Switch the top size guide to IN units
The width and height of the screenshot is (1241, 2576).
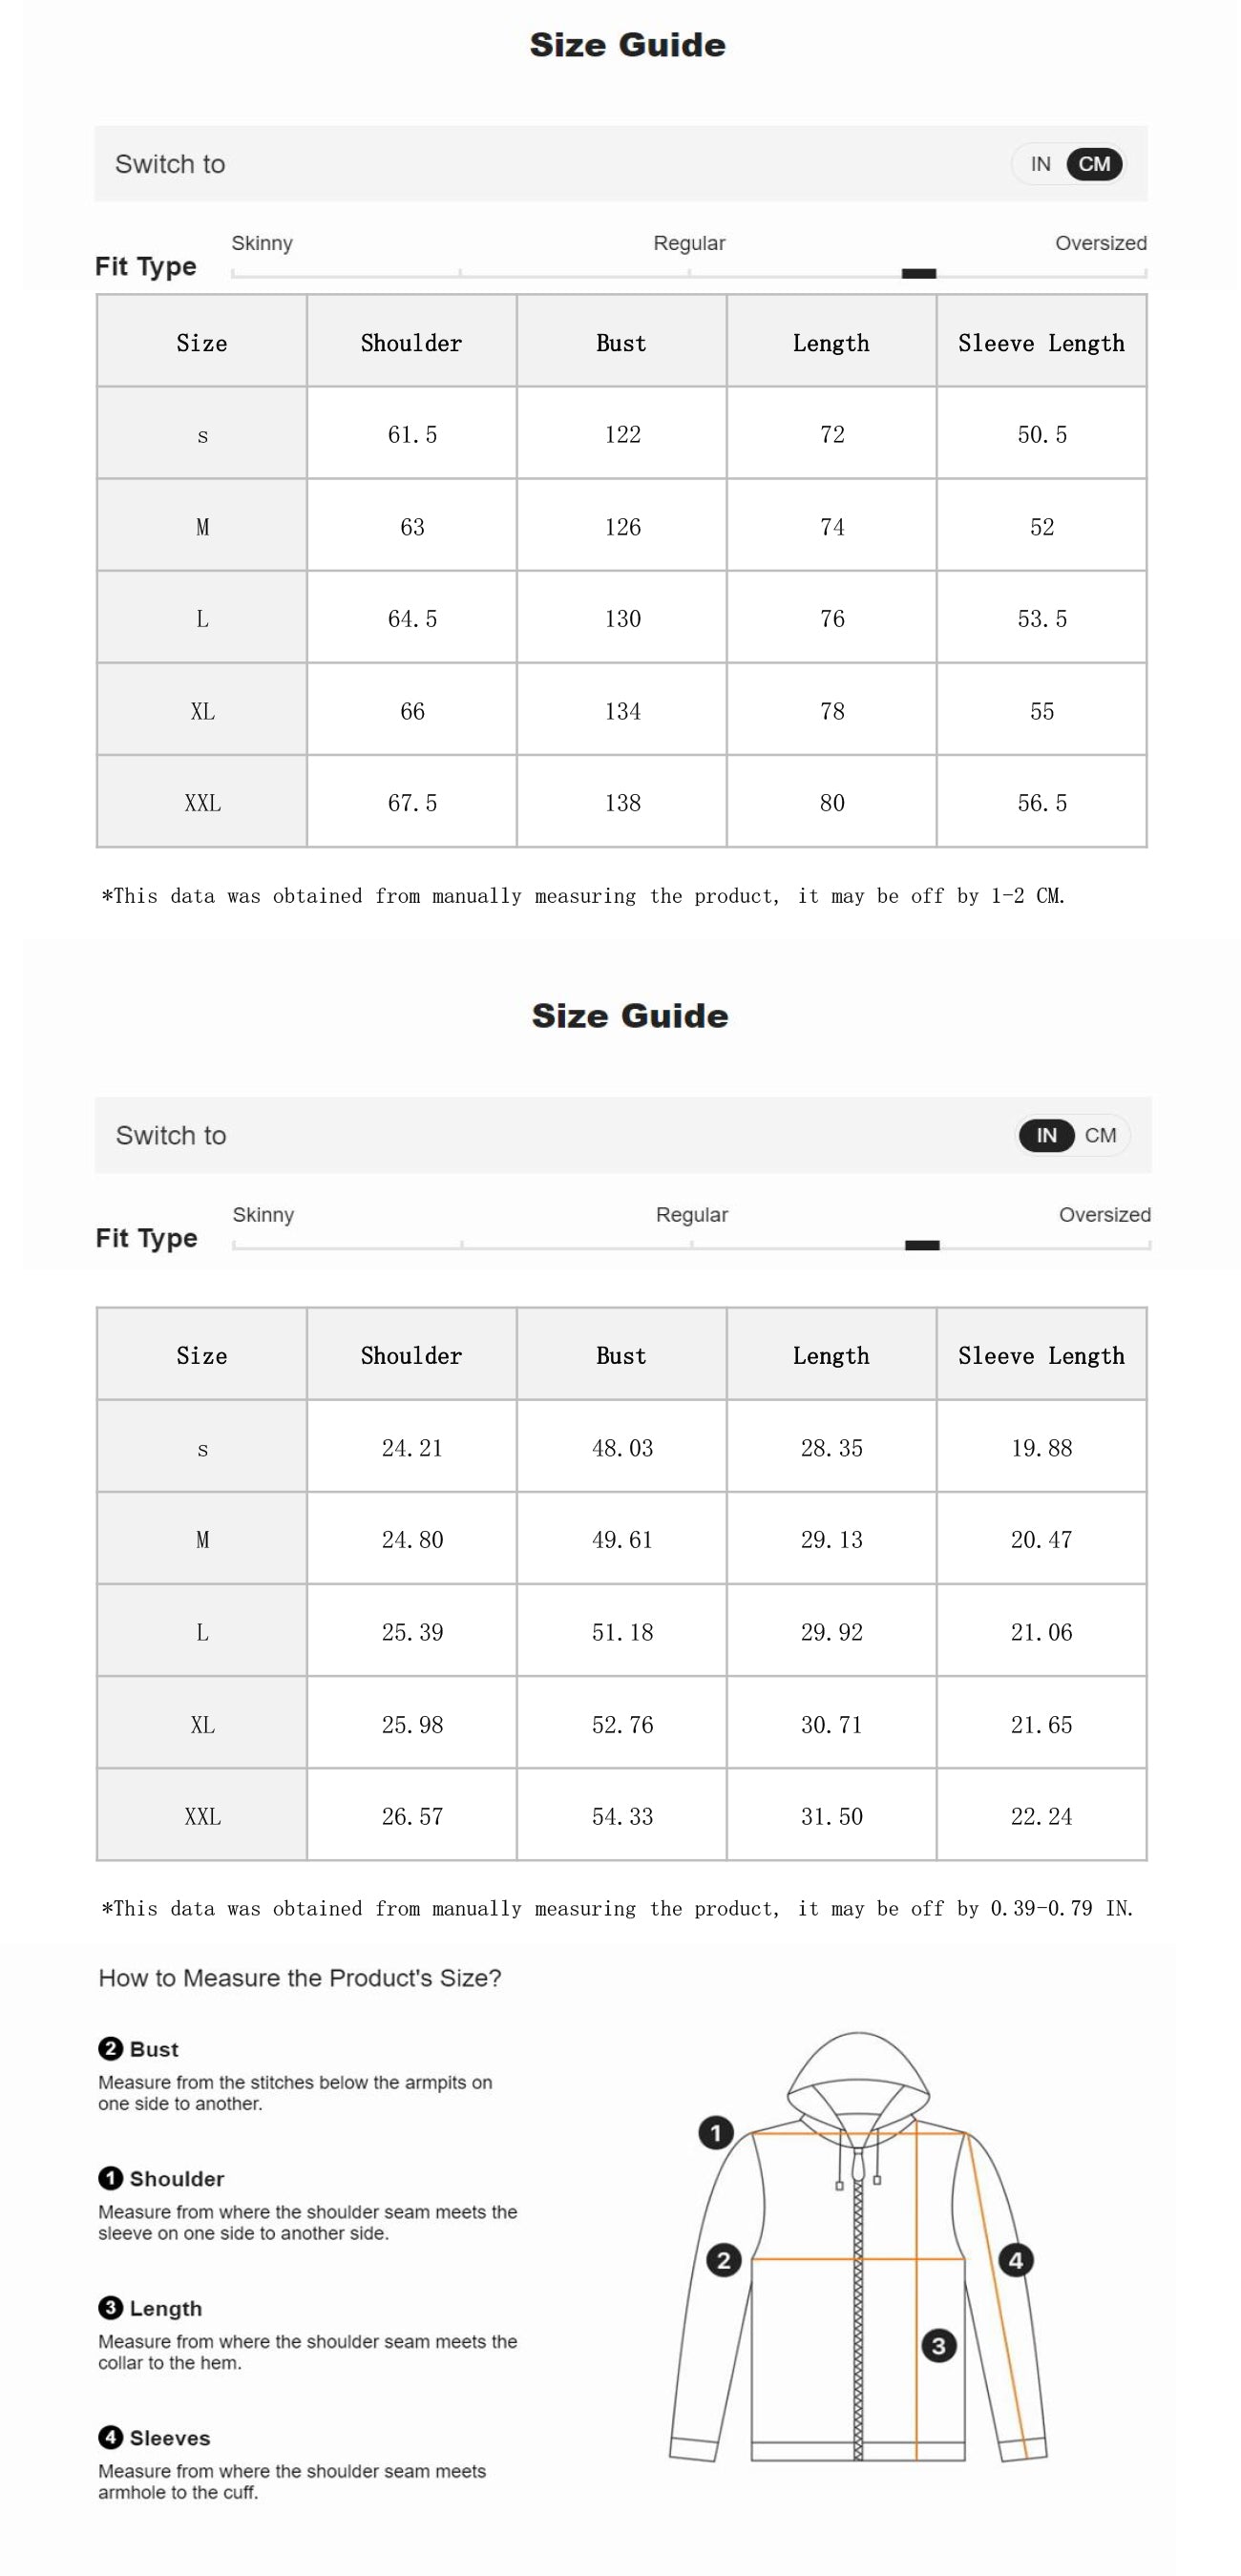tap(1041, 164)
